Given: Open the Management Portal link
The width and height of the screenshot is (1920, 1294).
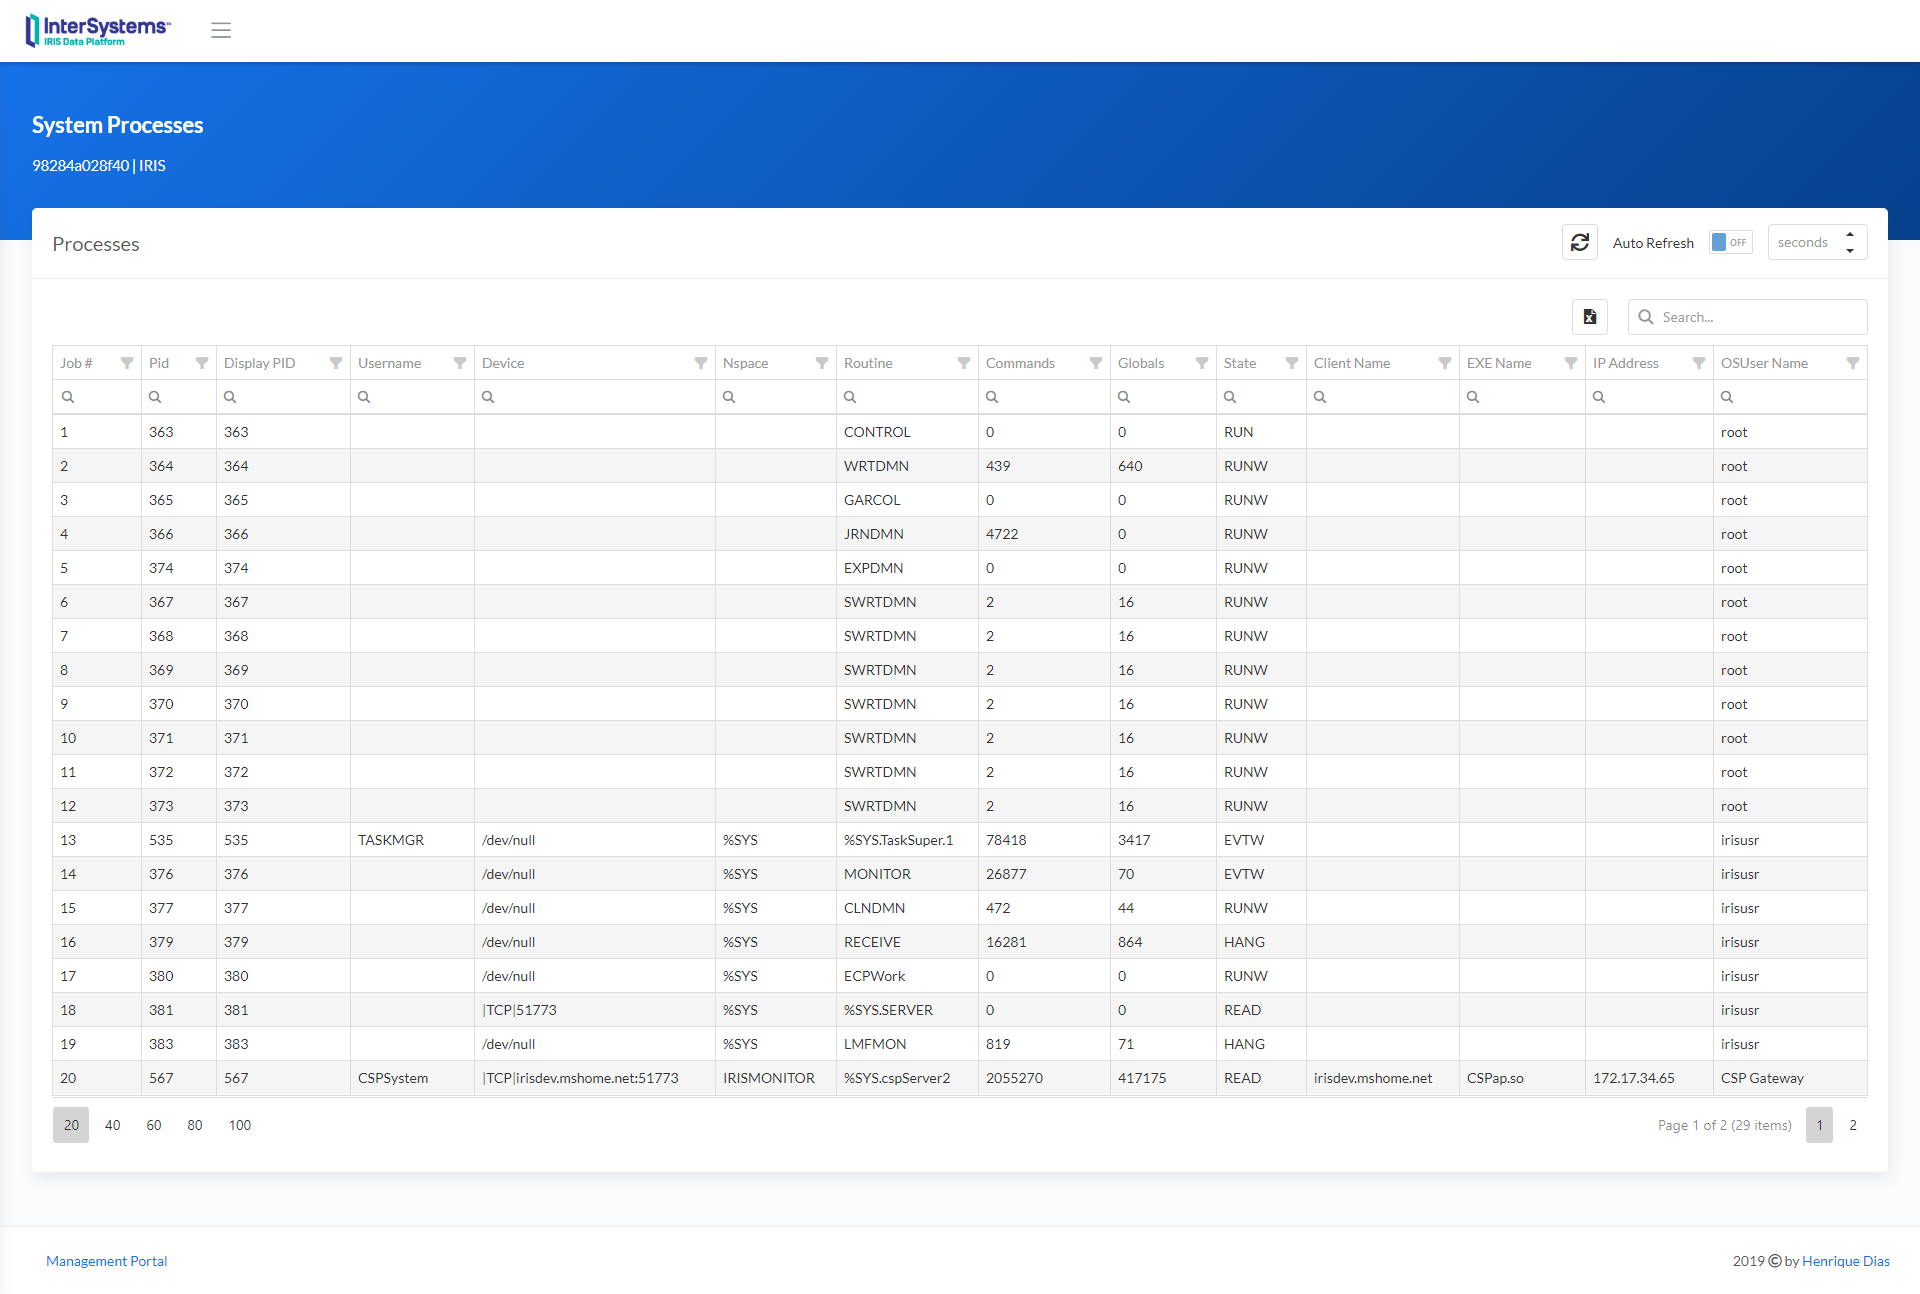Looking at the screenshot, I should [x=106, y=1261].
